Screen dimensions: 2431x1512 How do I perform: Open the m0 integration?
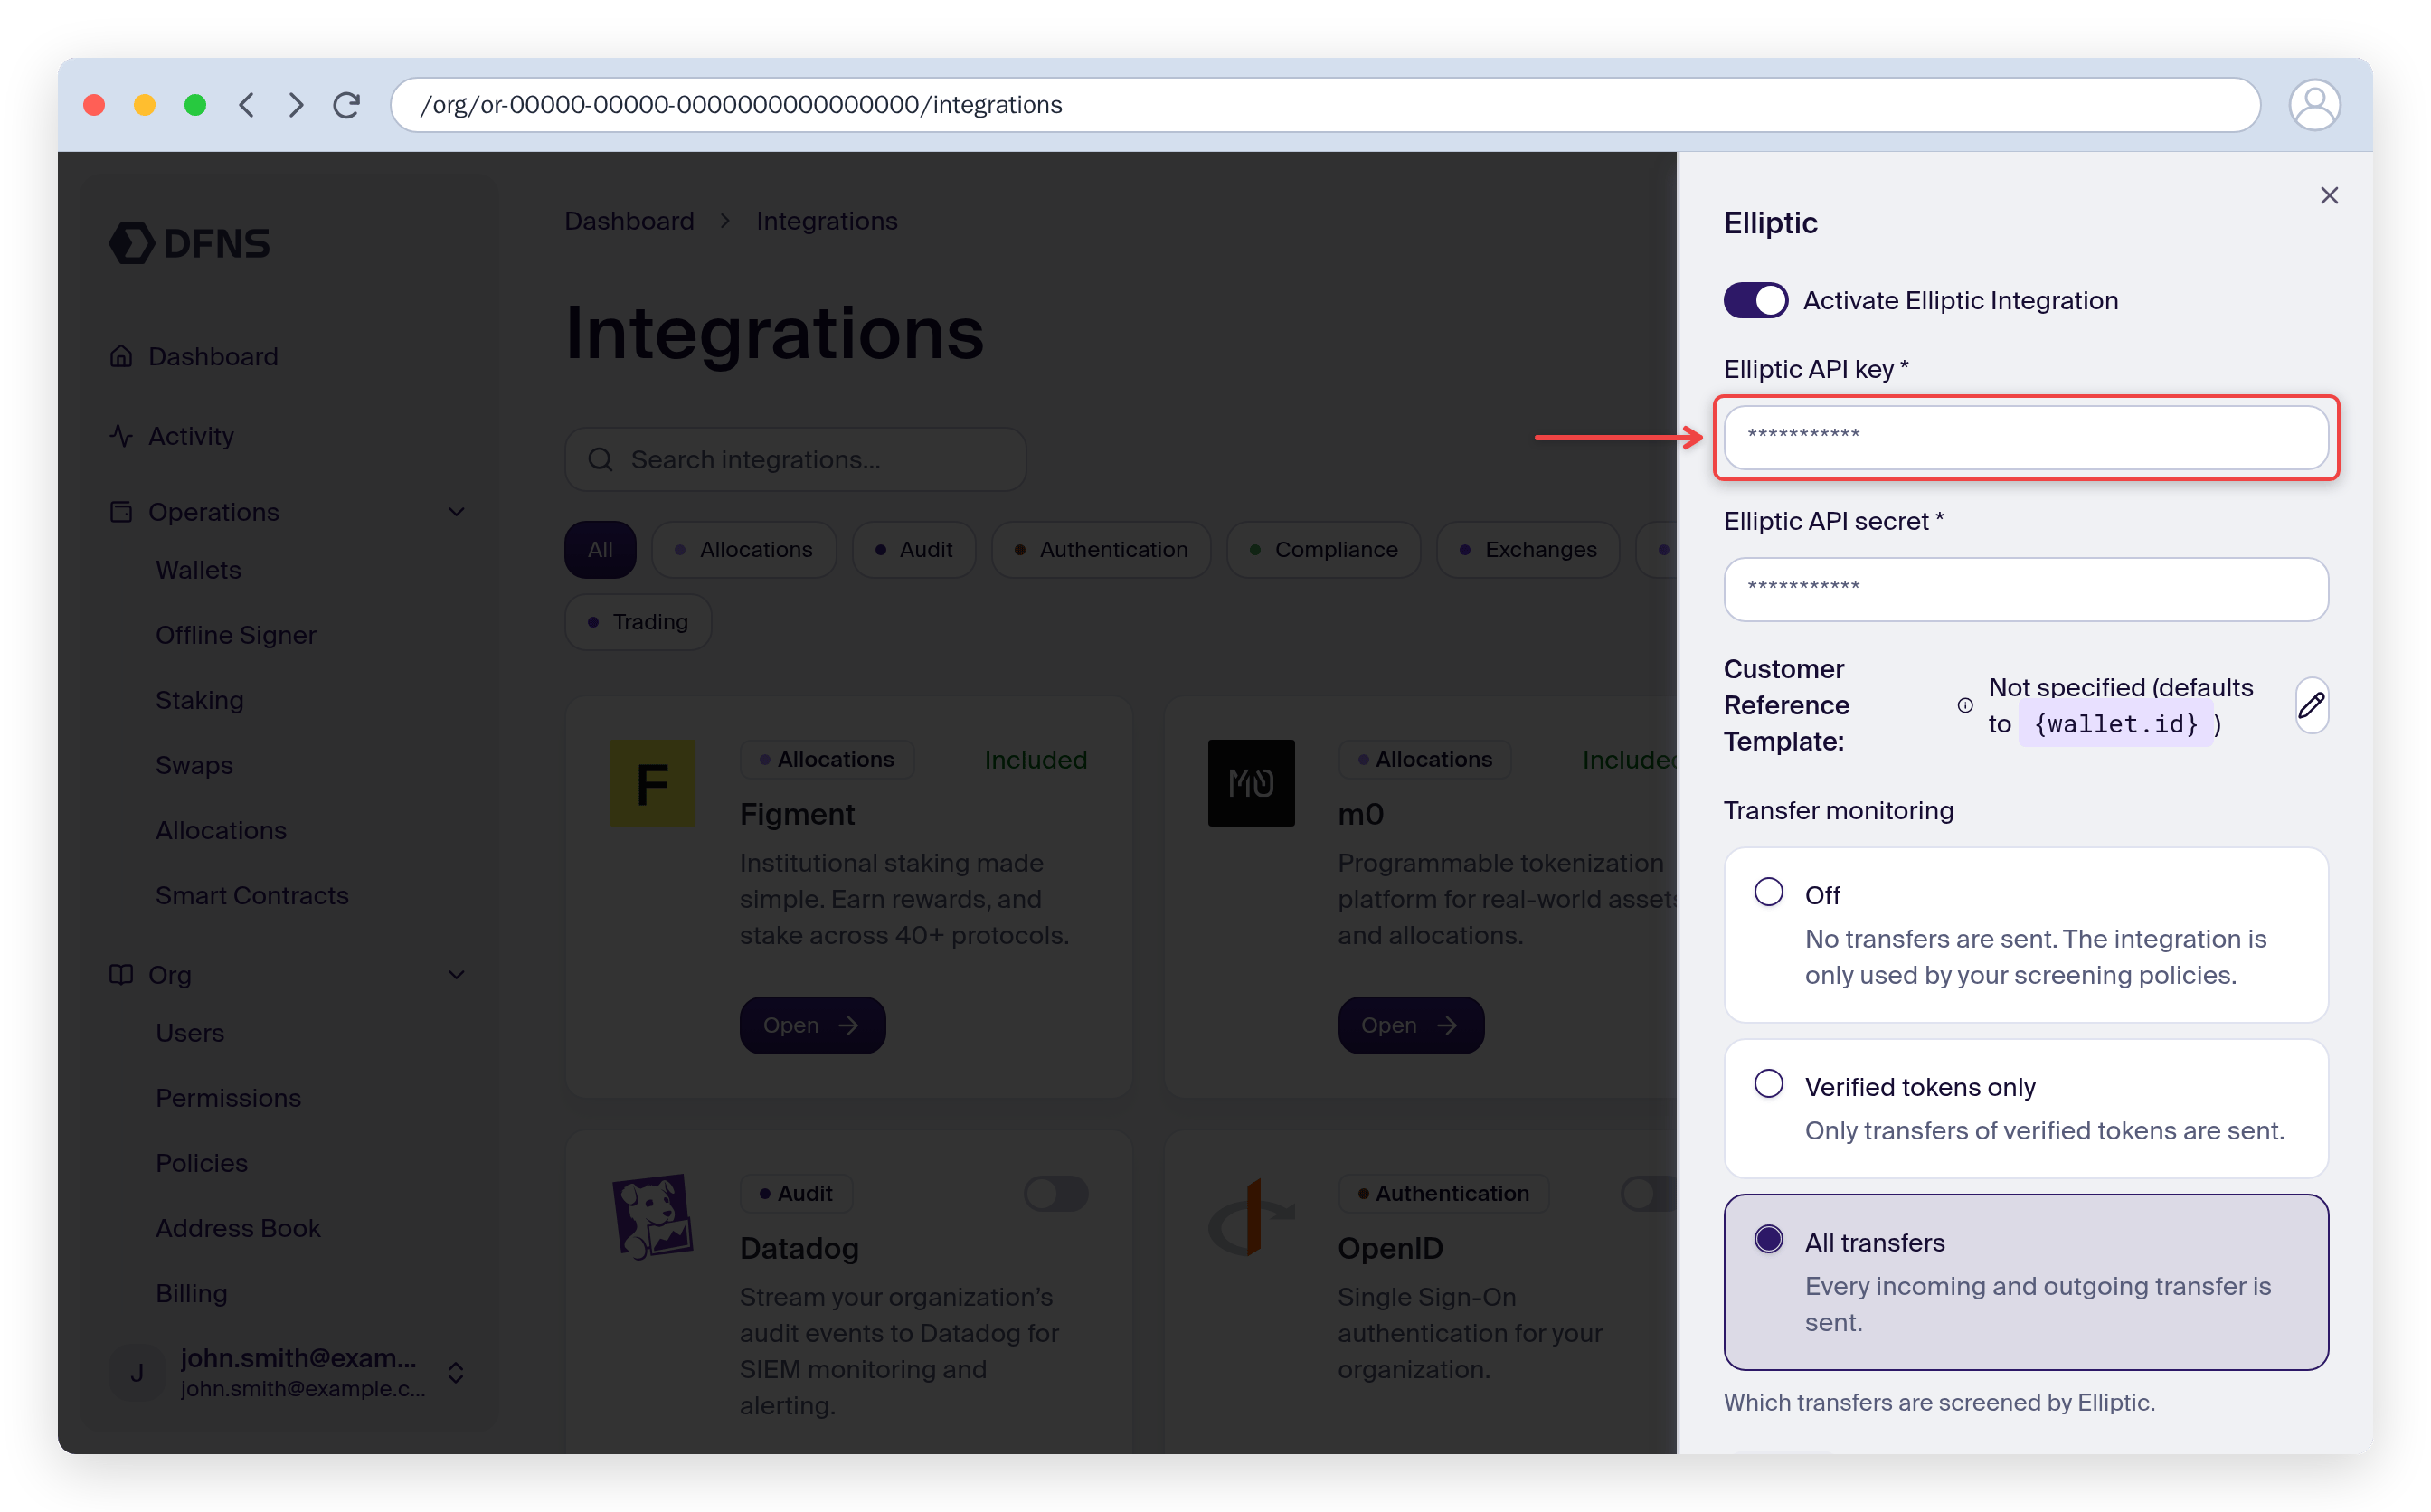tap(1410, 1025)
